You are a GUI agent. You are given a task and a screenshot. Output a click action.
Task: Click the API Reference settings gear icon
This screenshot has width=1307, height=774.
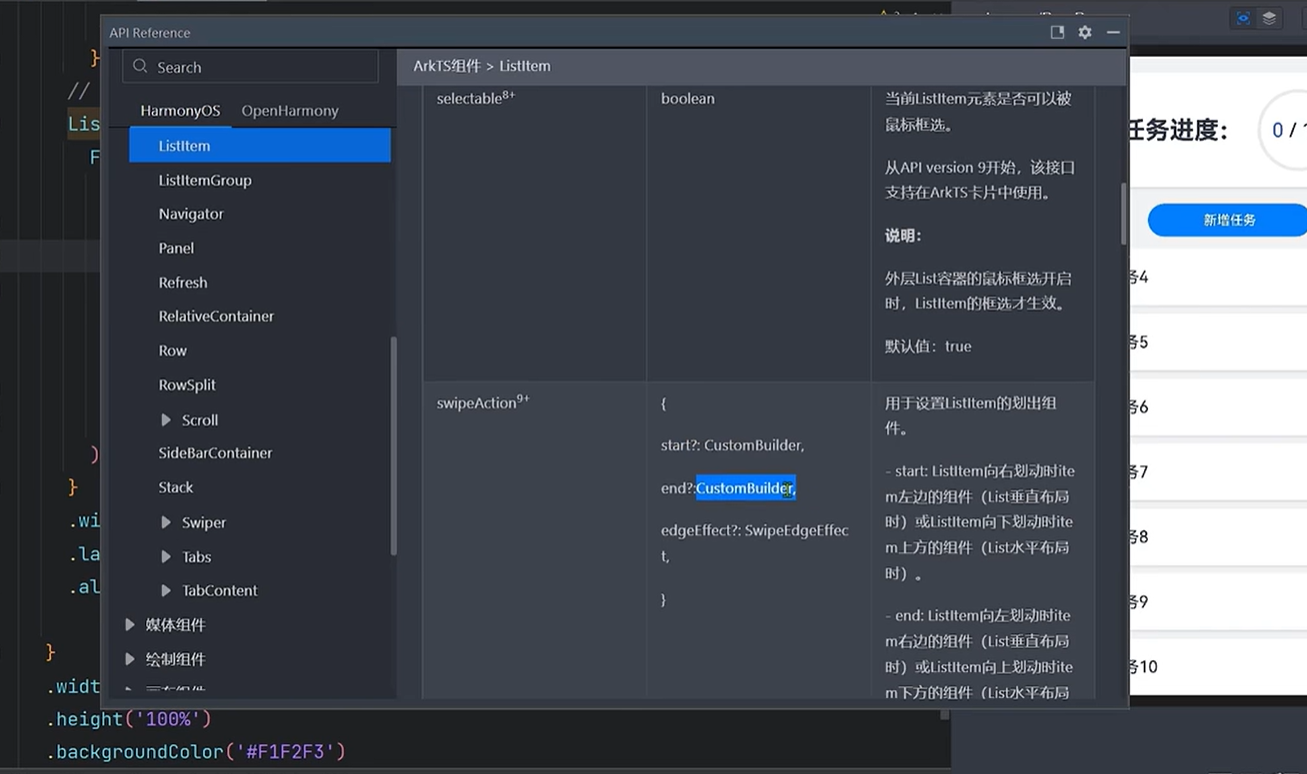1085,33
